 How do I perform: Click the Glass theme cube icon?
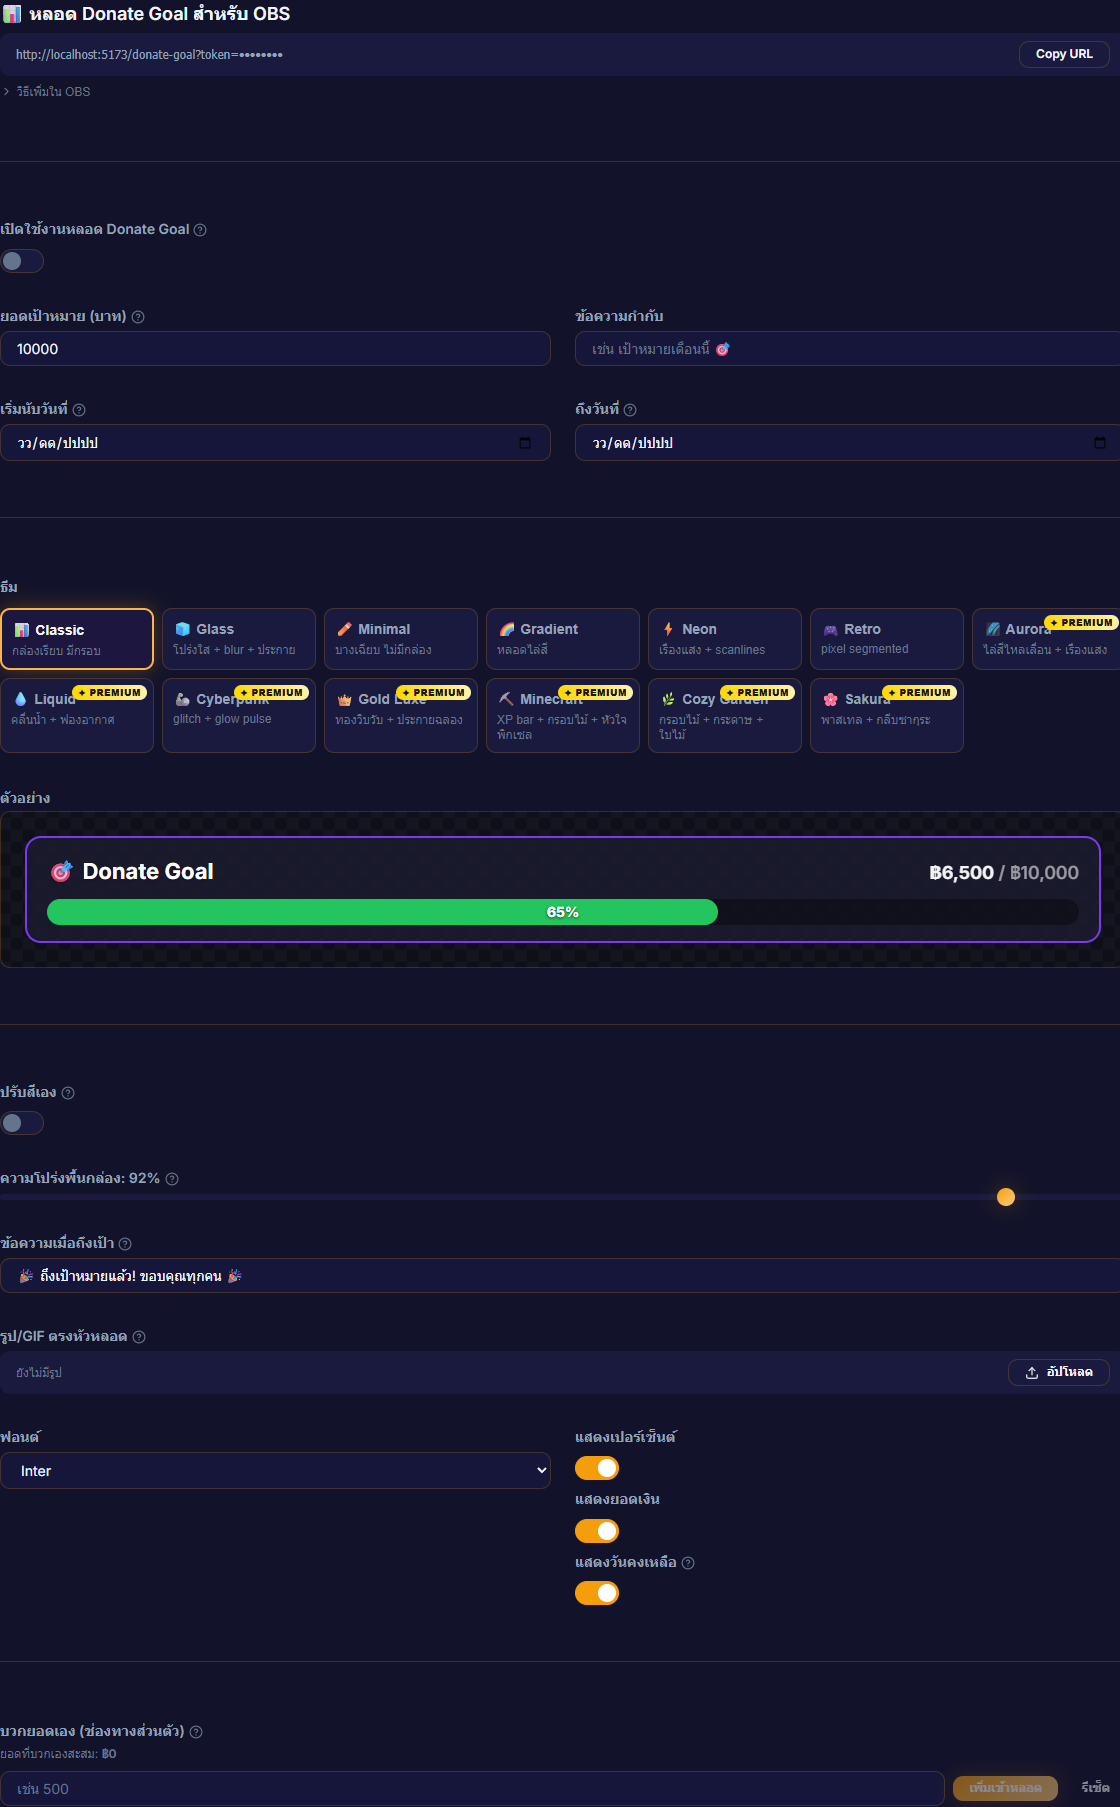182,629
